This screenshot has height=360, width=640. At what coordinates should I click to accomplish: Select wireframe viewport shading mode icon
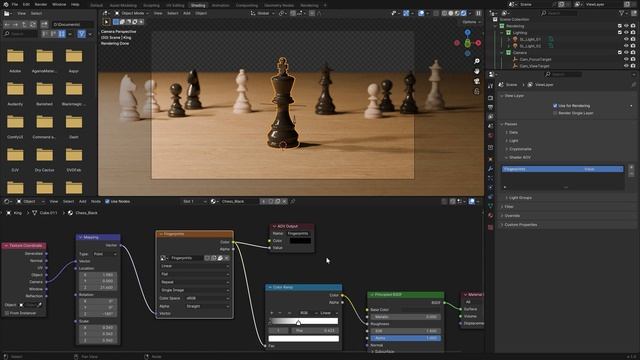click(x=444, y=13)
